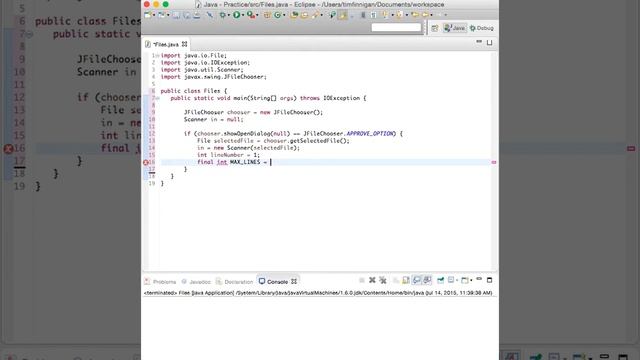Switch to the Java perspective
The height and width of the screenshot is (360, 640).
tap(455, 28)
